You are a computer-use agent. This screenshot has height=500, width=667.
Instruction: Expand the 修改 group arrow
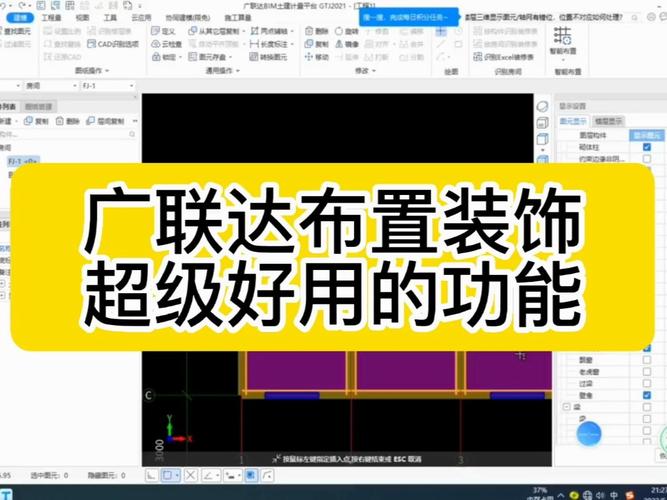pos(374,71)
